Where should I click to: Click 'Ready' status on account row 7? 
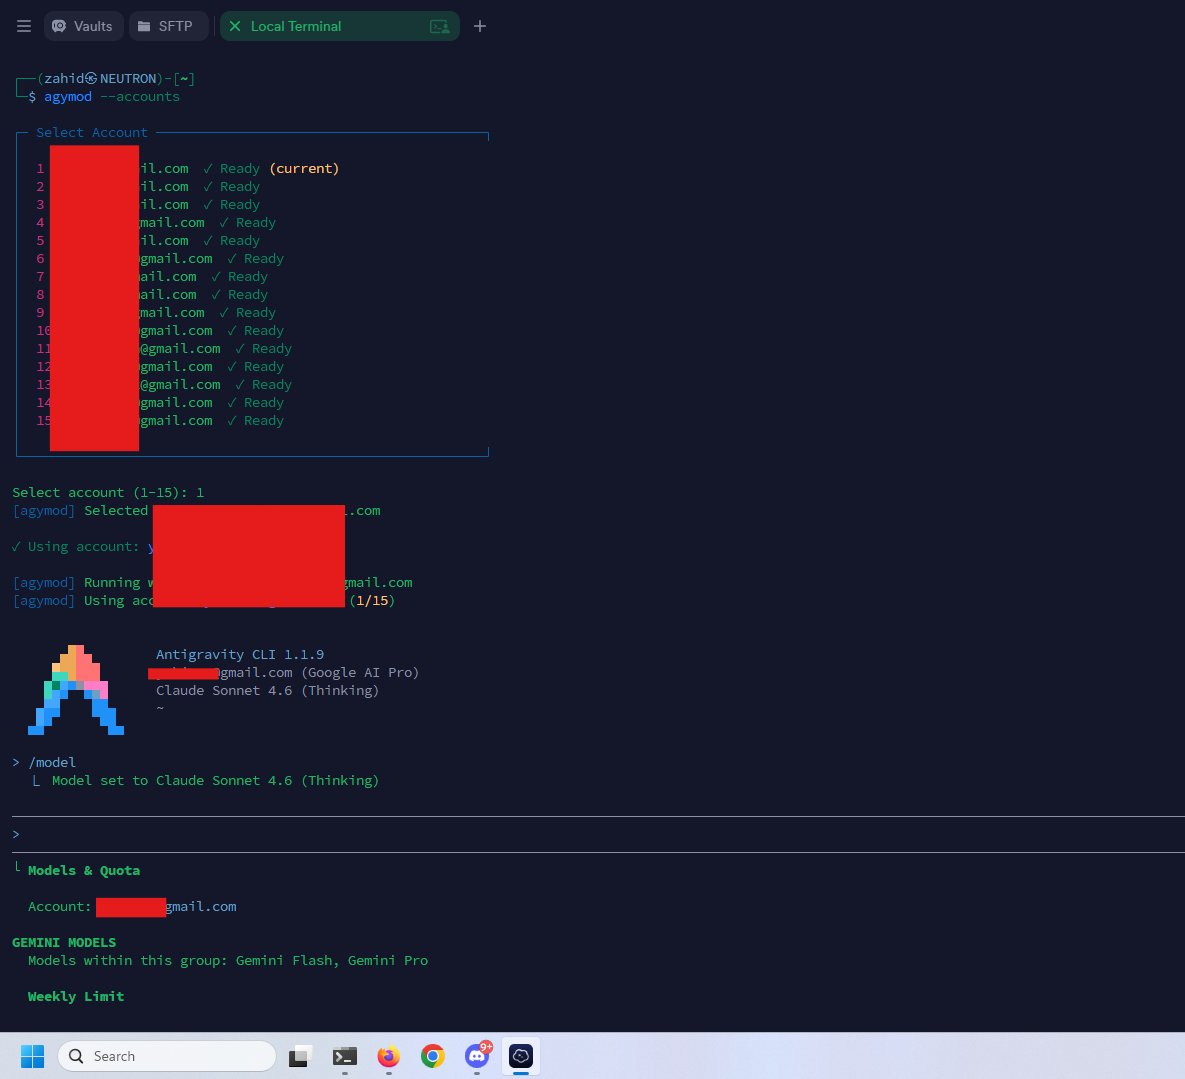(247, 277)
